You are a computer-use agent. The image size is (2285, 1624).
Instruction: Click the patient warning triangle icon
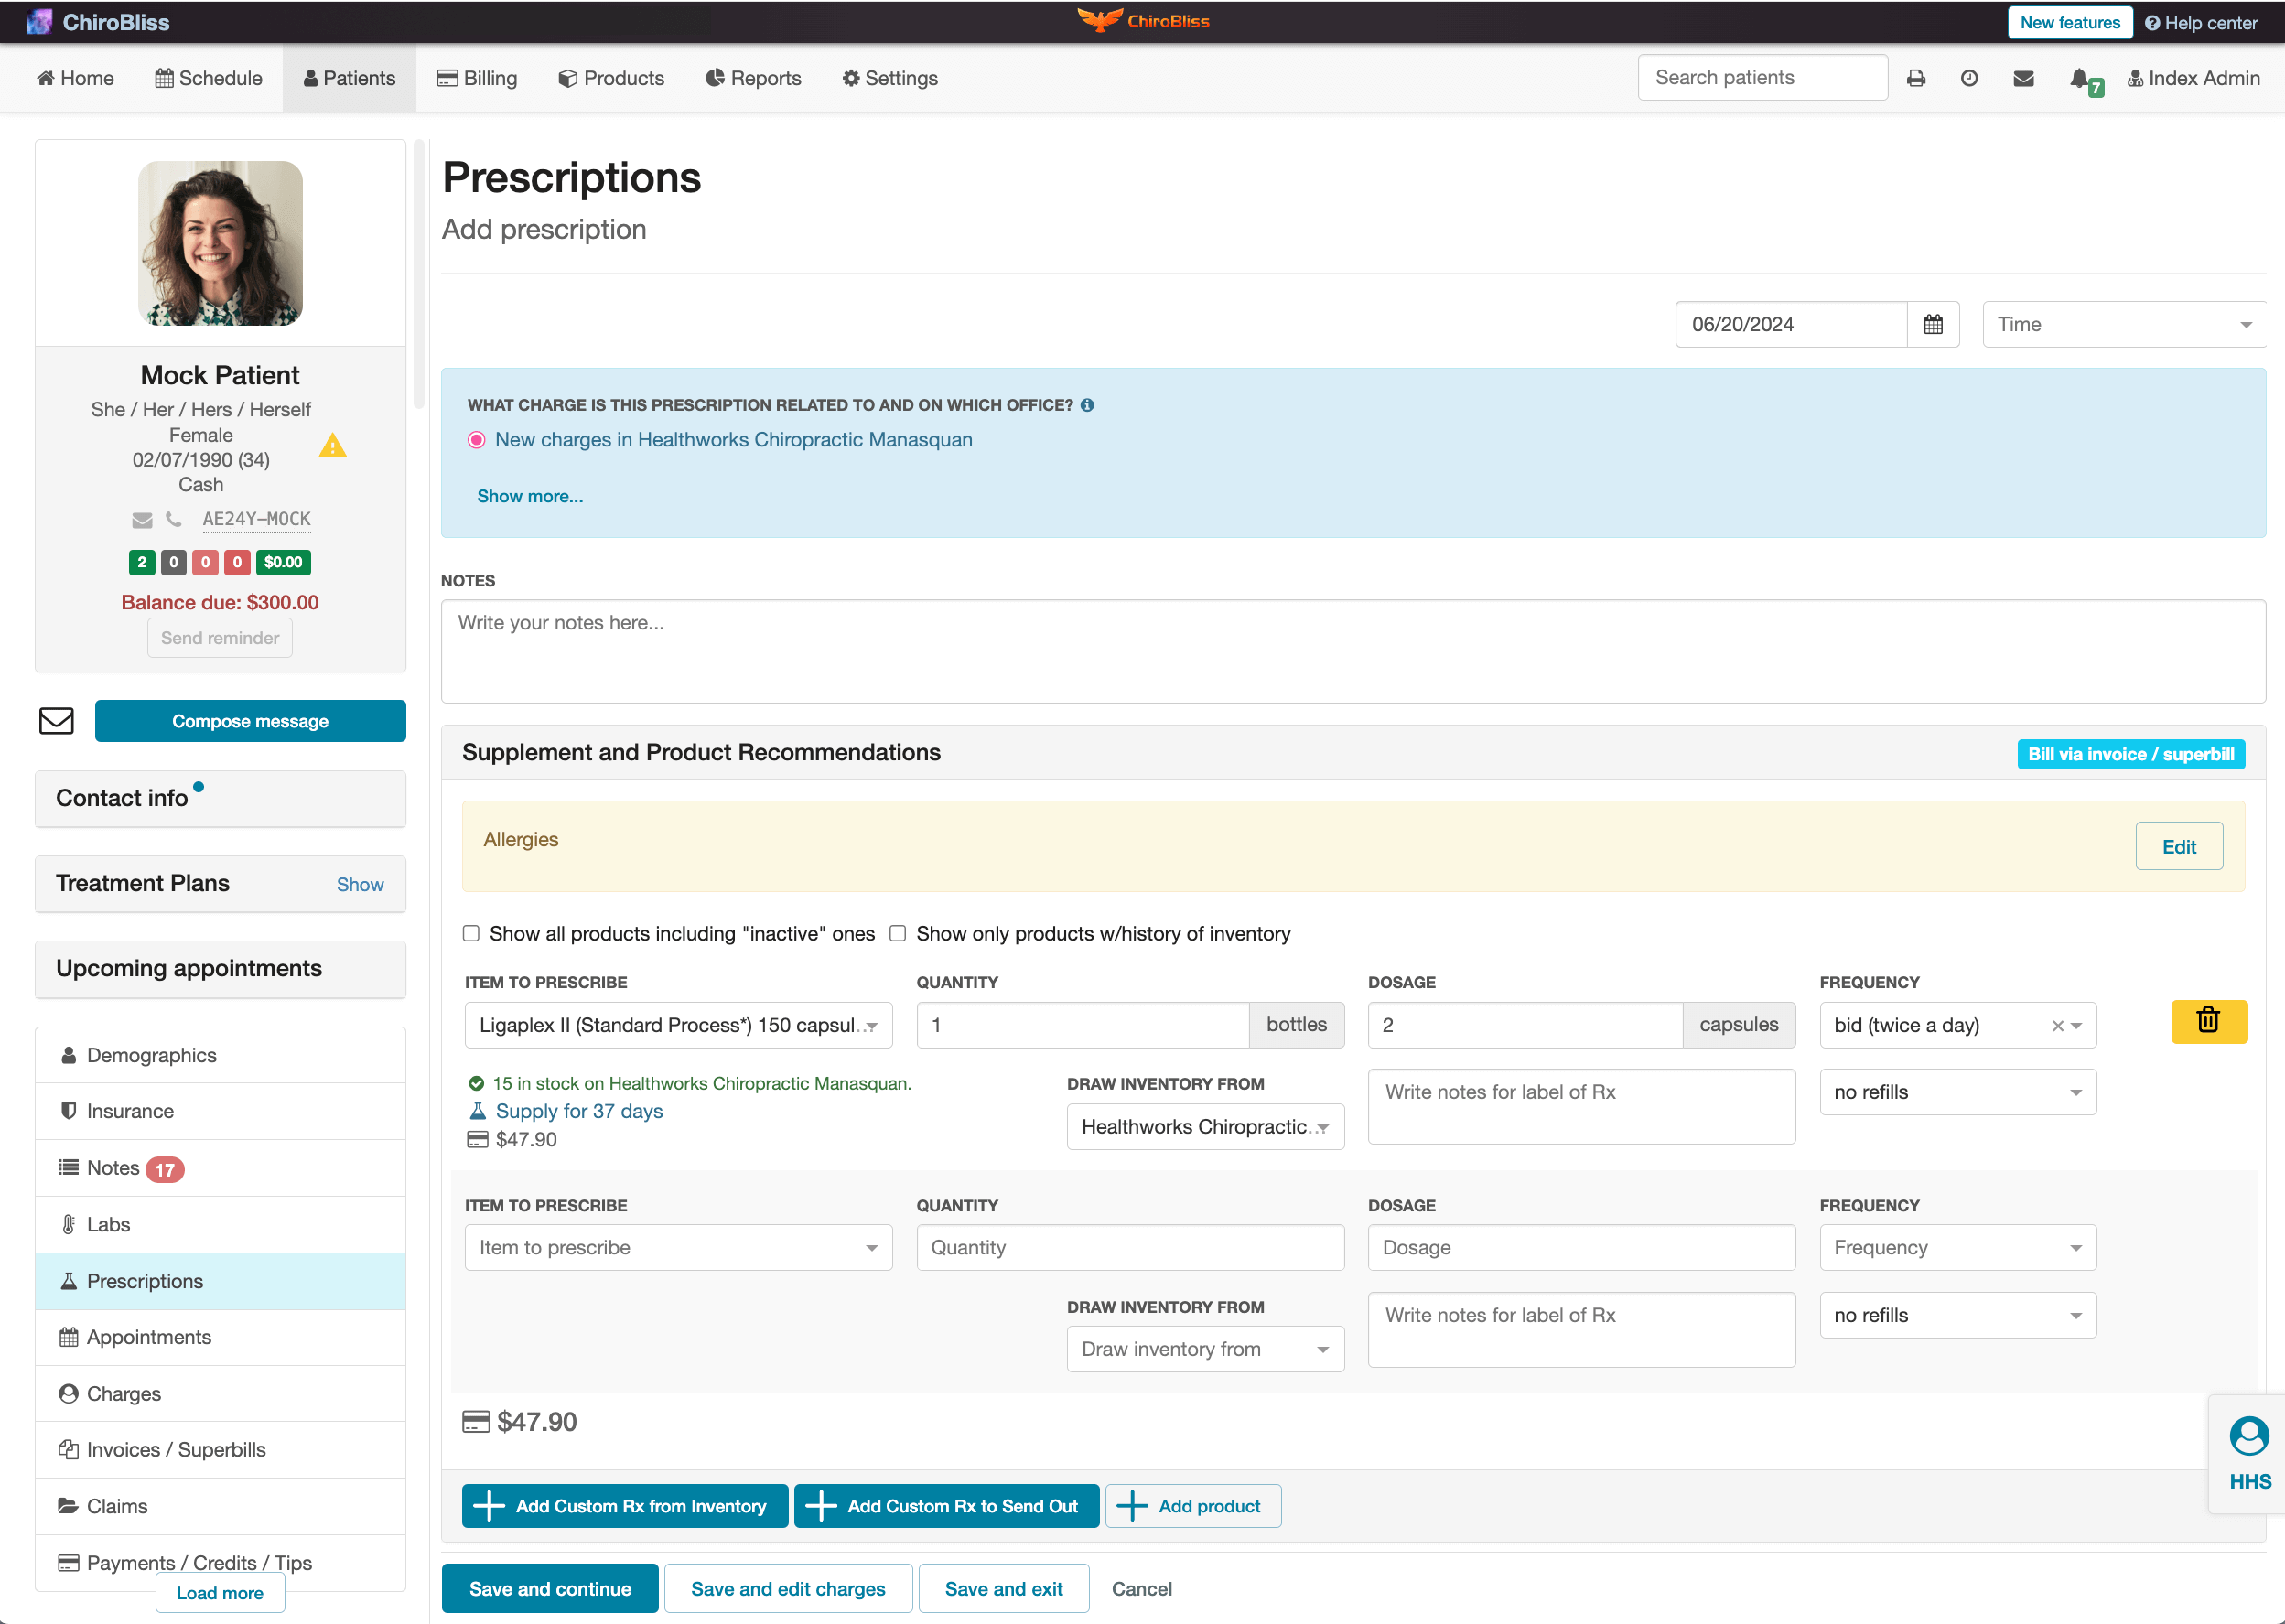pyautogui.click(x=332, y=446)
